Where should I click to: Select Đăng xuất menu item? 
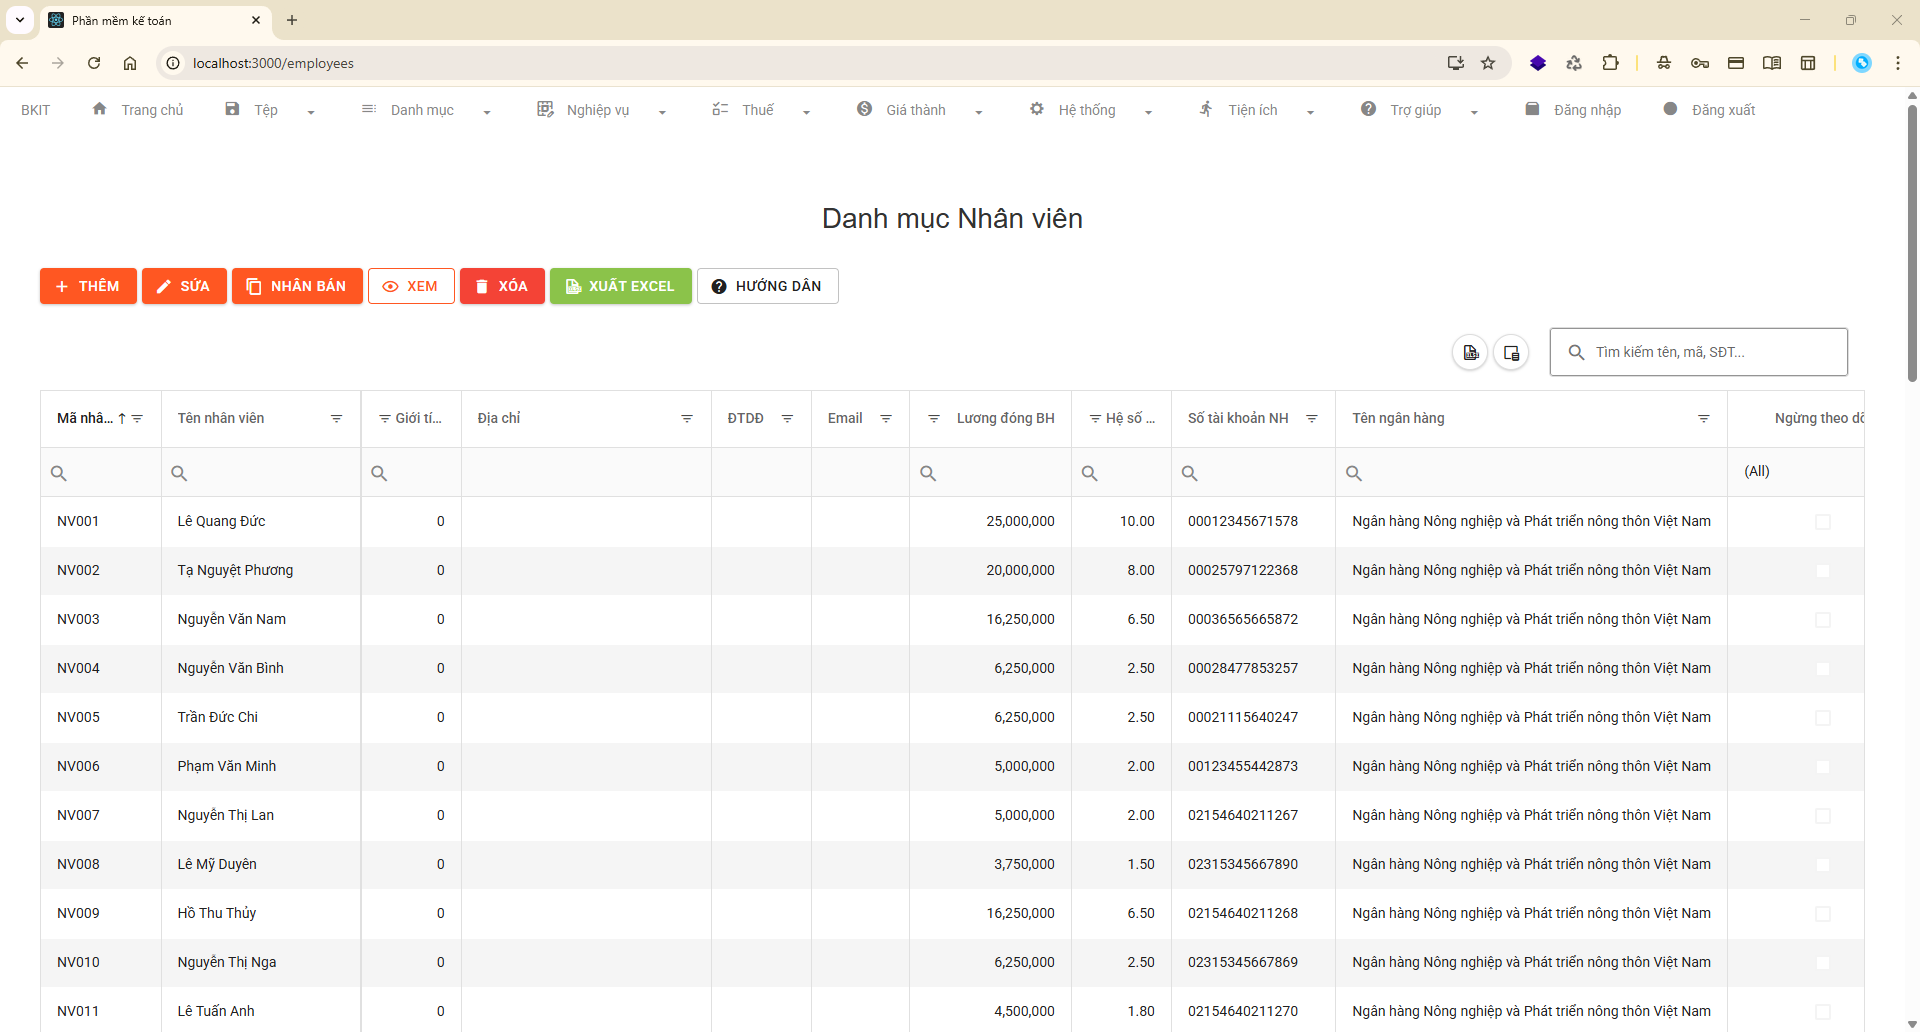(1709, 110)
